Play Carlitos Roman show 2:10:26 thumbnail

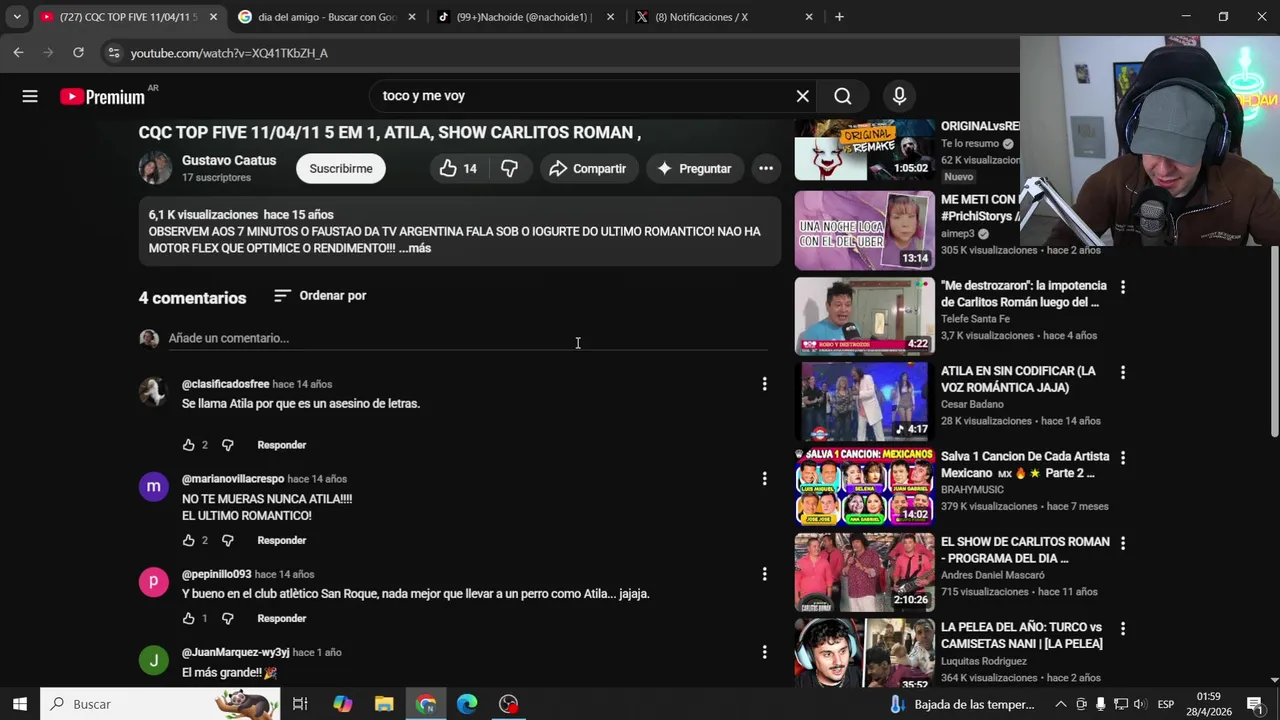(865, 572)
